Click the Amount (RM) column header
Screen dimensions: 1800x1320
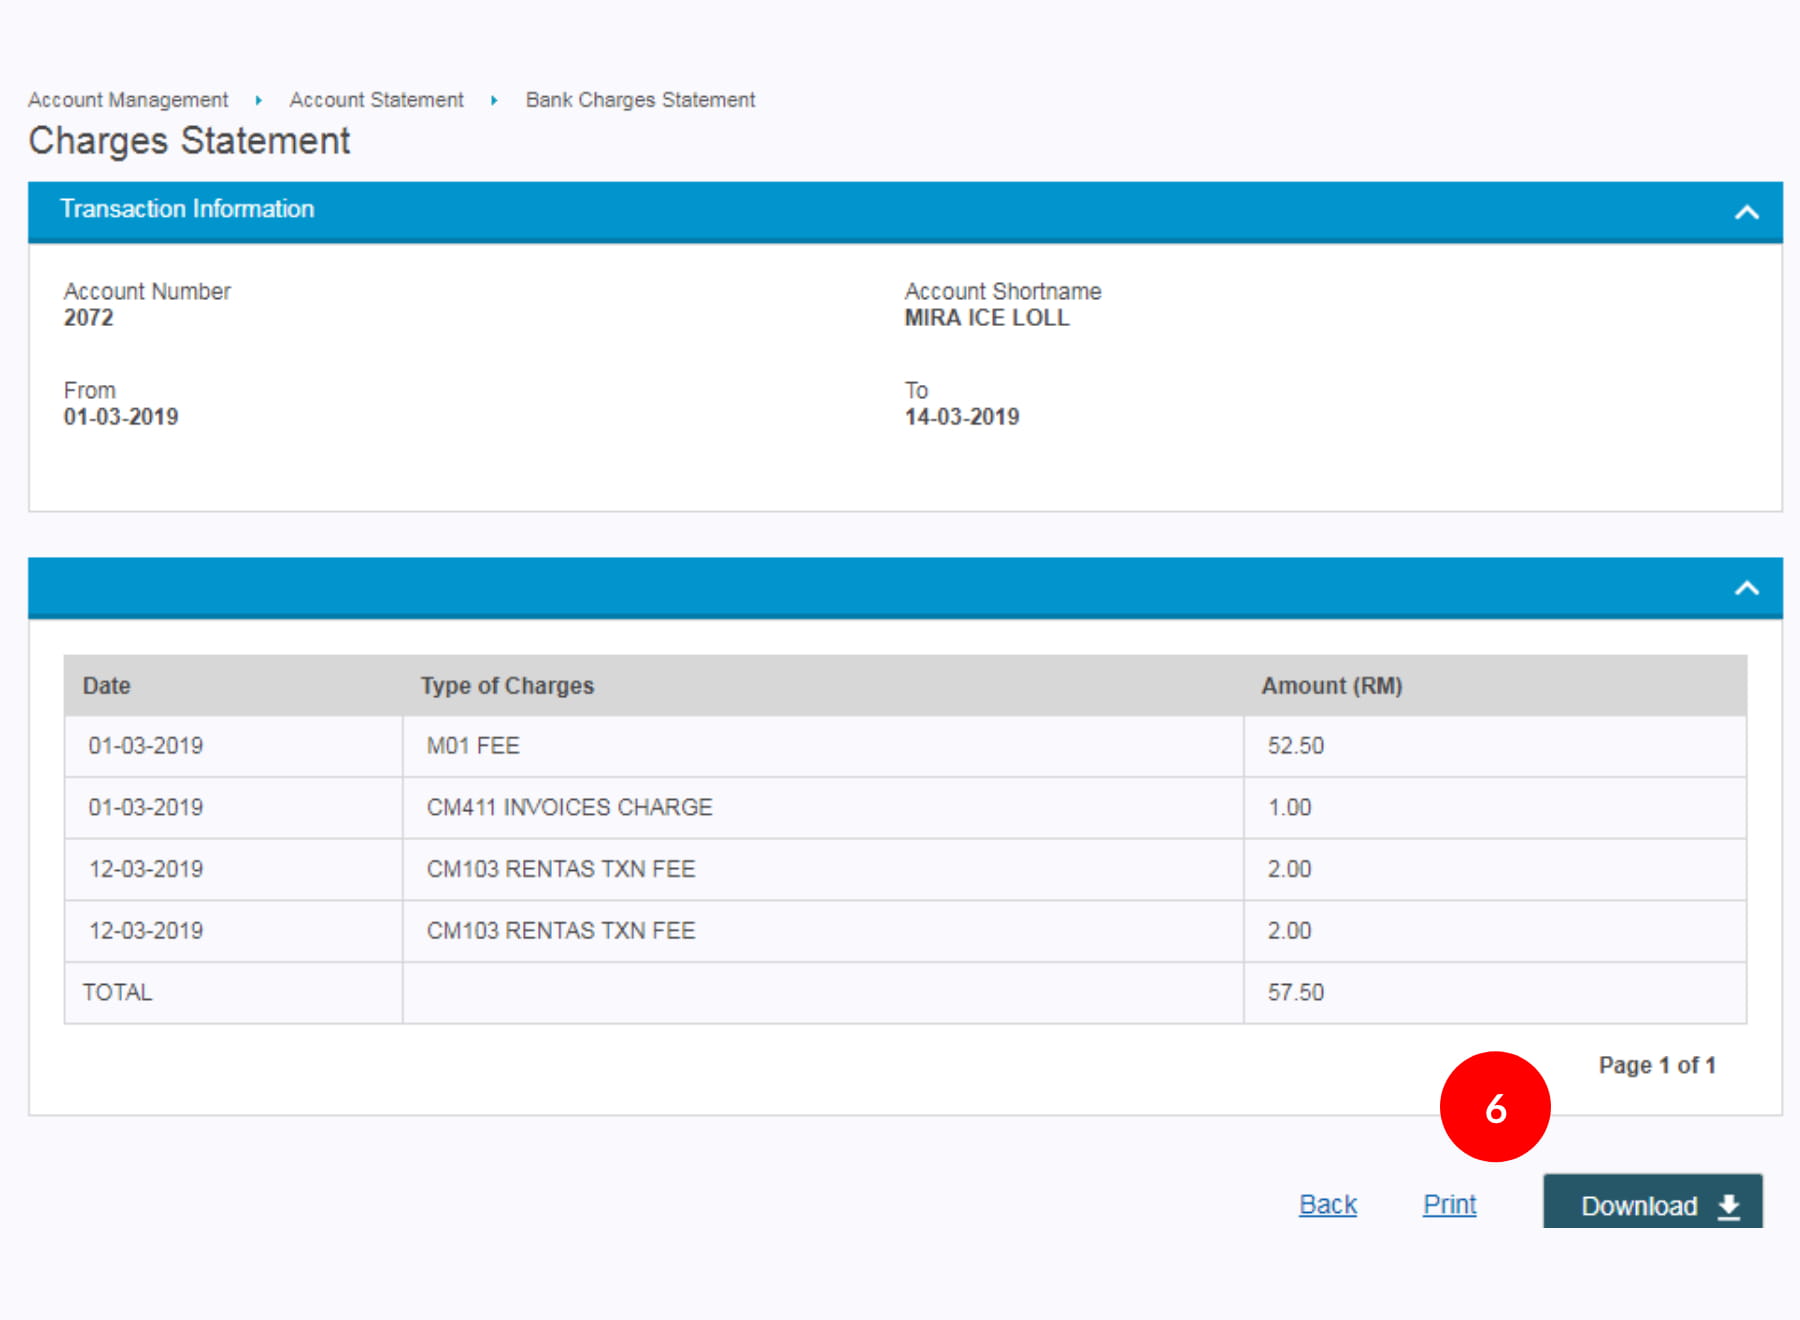click(x=1331, y=686)
